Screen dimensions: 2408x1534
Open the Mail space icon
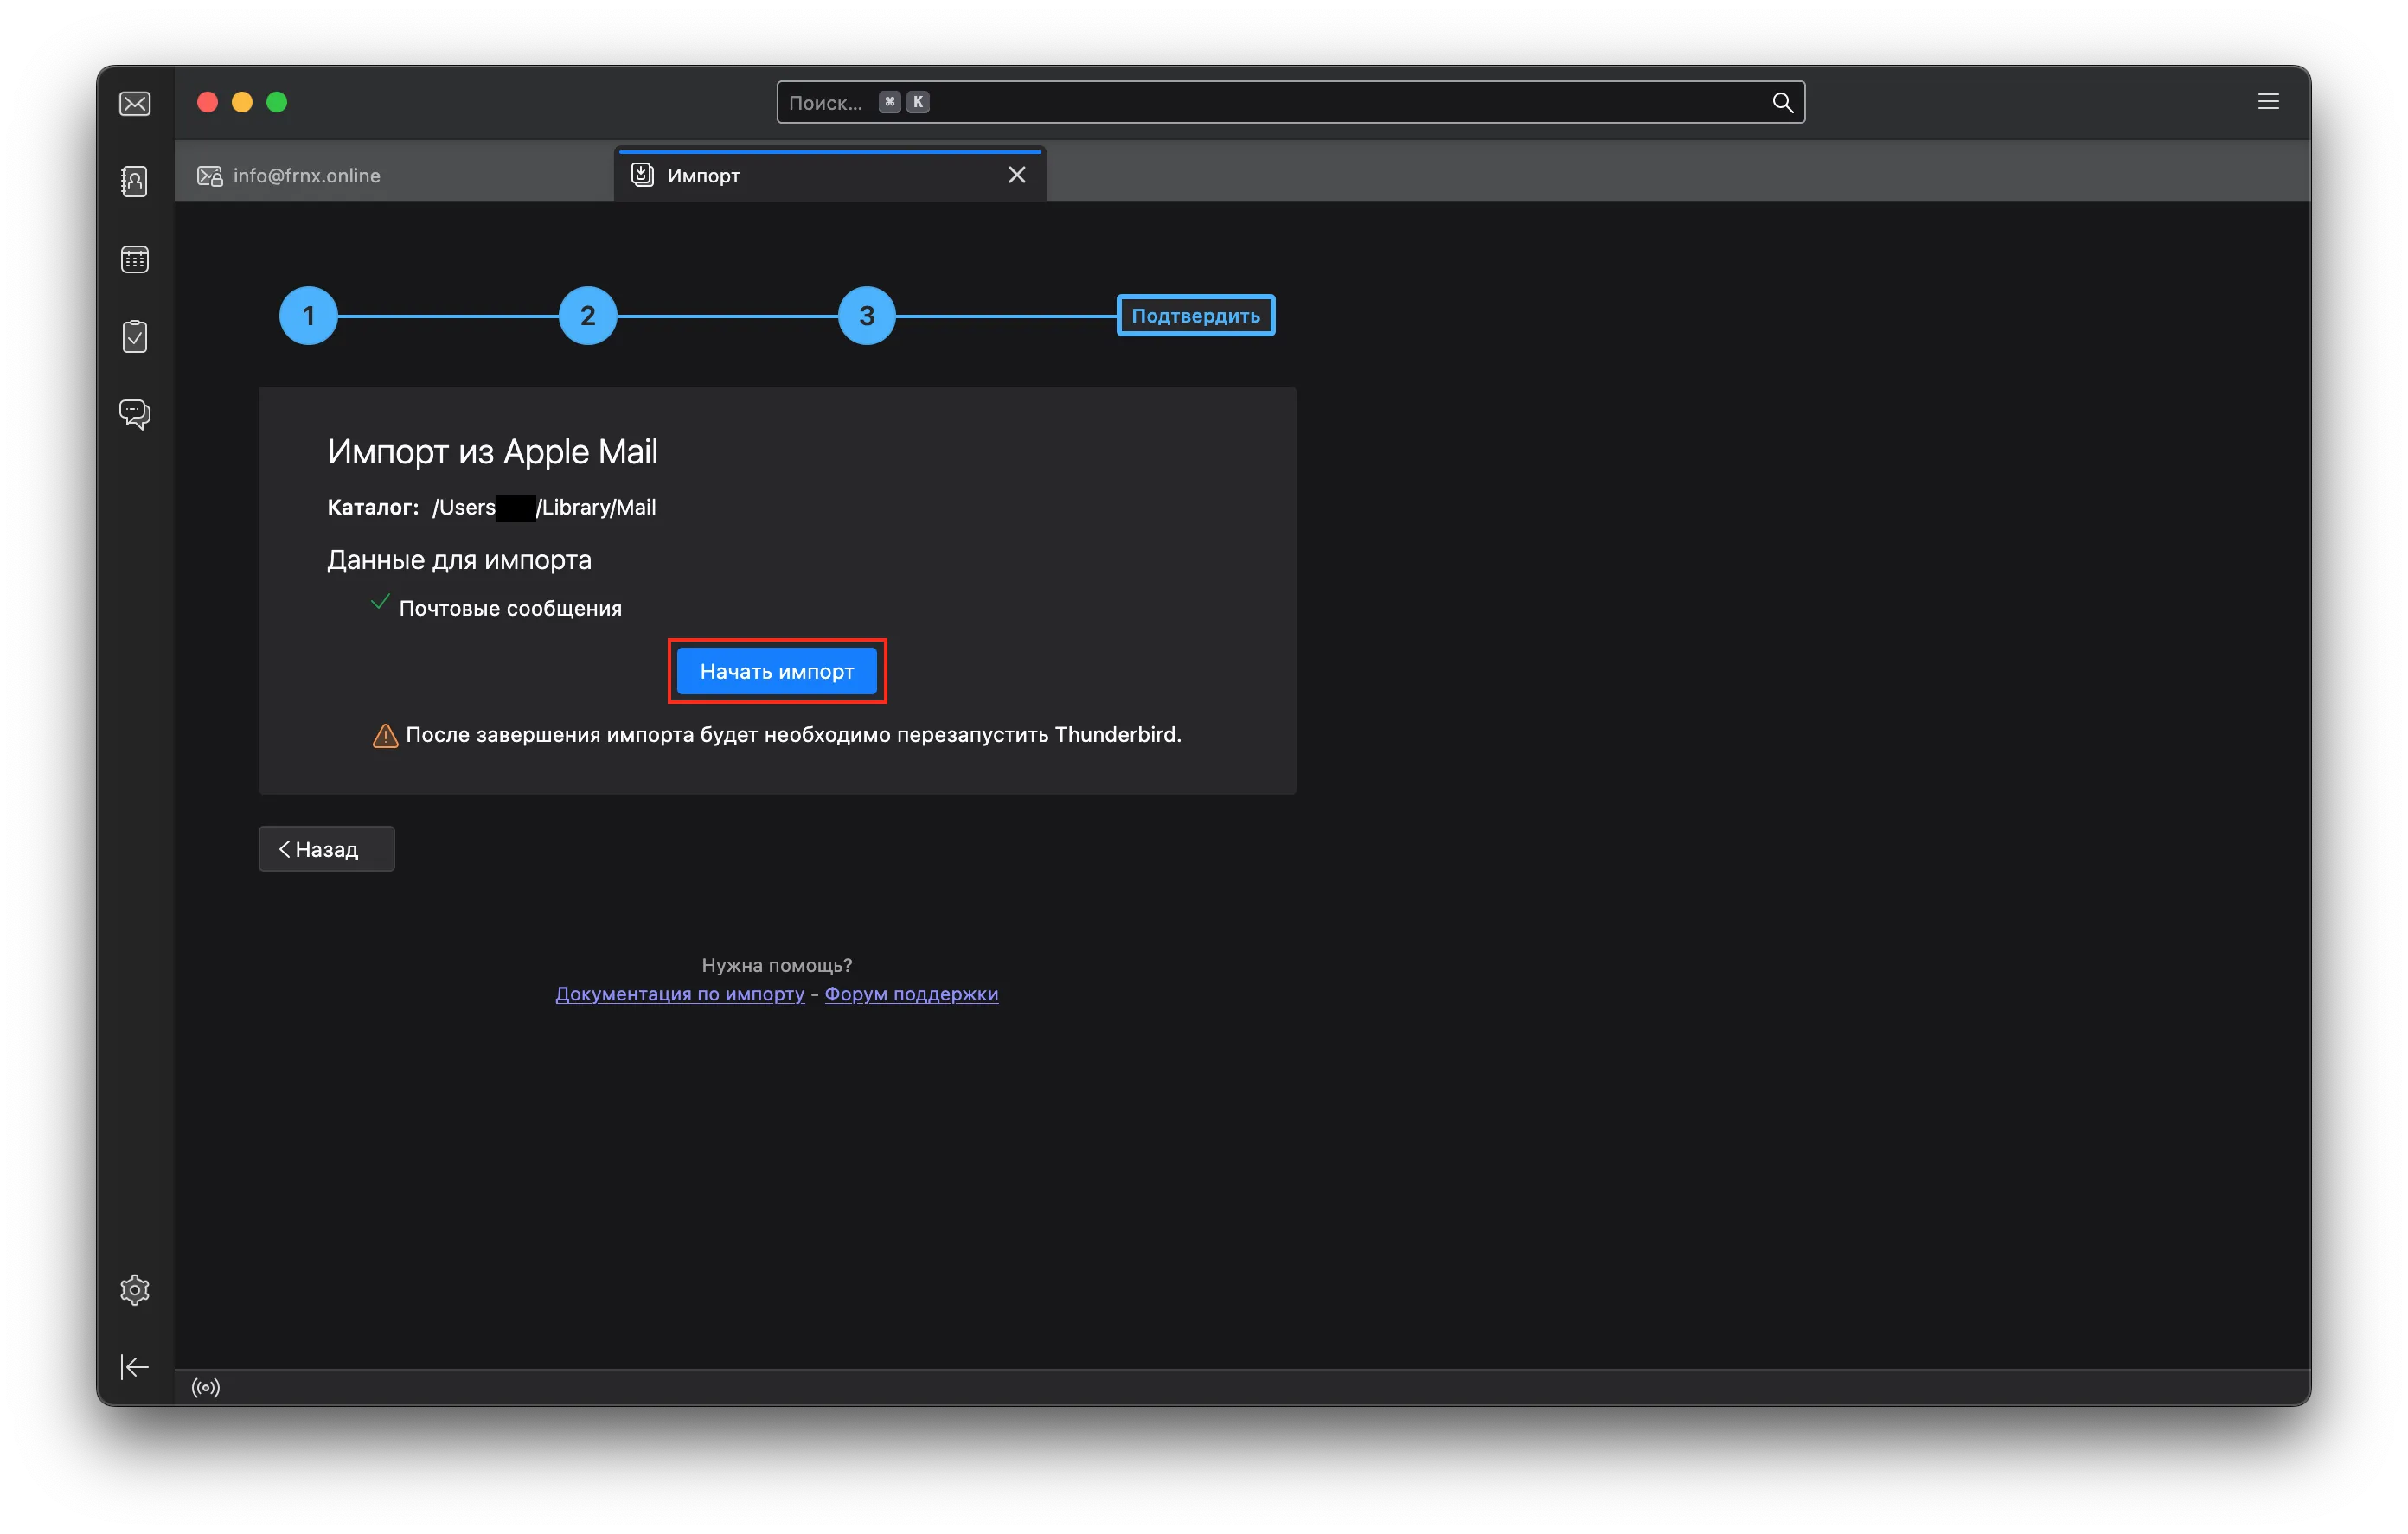point(135,104)
